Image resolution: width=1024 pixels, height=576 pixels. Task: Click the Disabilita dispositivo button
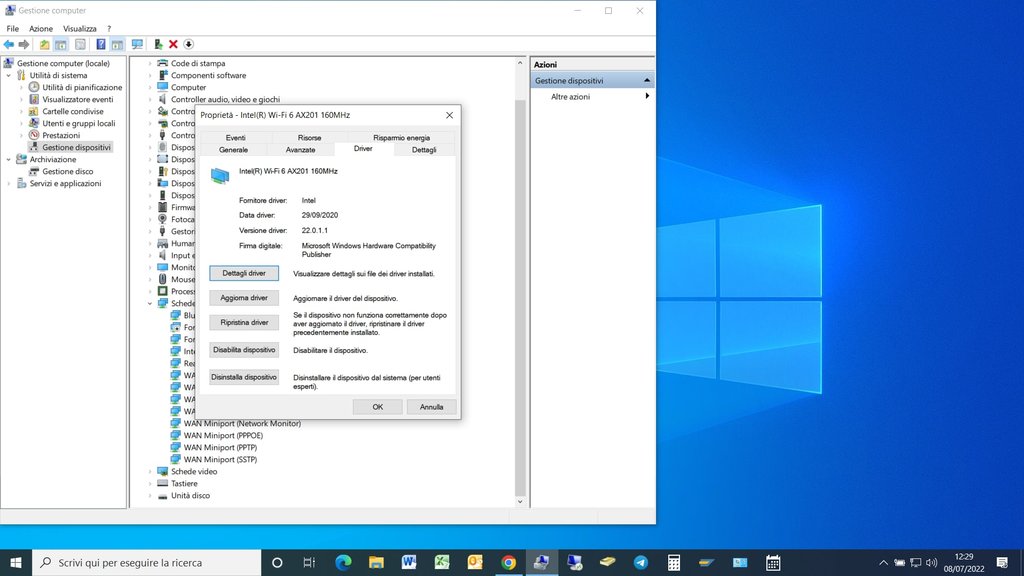(244, 350)
